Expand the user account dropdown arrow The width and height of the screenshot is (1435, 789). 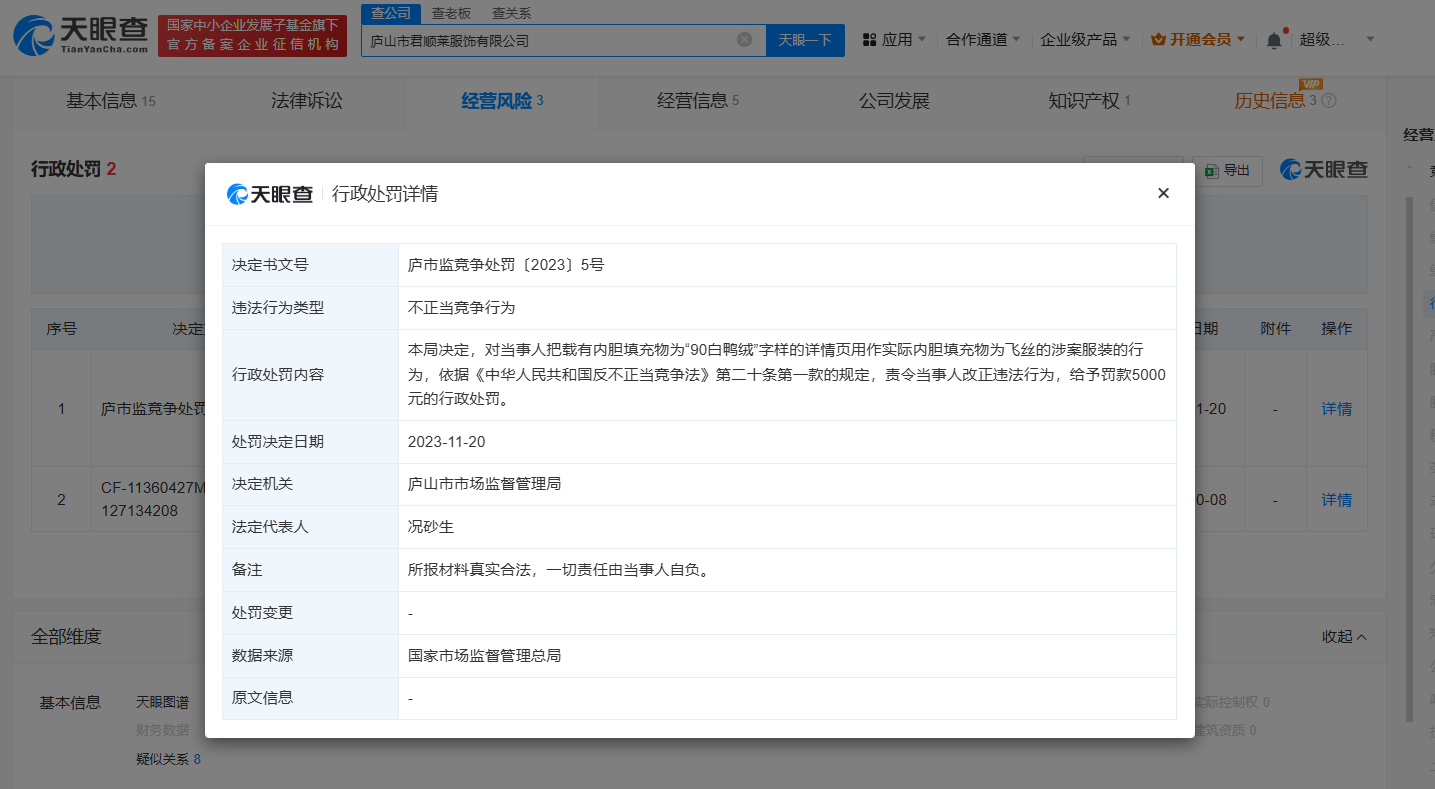click(1370, 40)
